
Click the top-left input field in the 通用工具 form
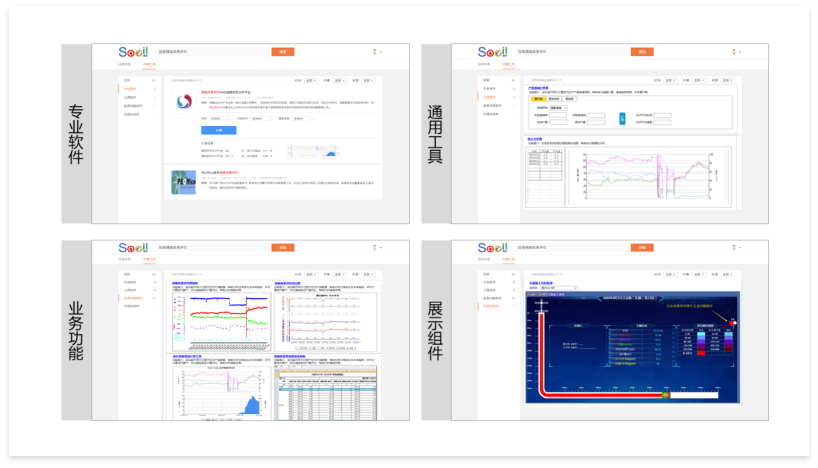[x=558, y=115]
